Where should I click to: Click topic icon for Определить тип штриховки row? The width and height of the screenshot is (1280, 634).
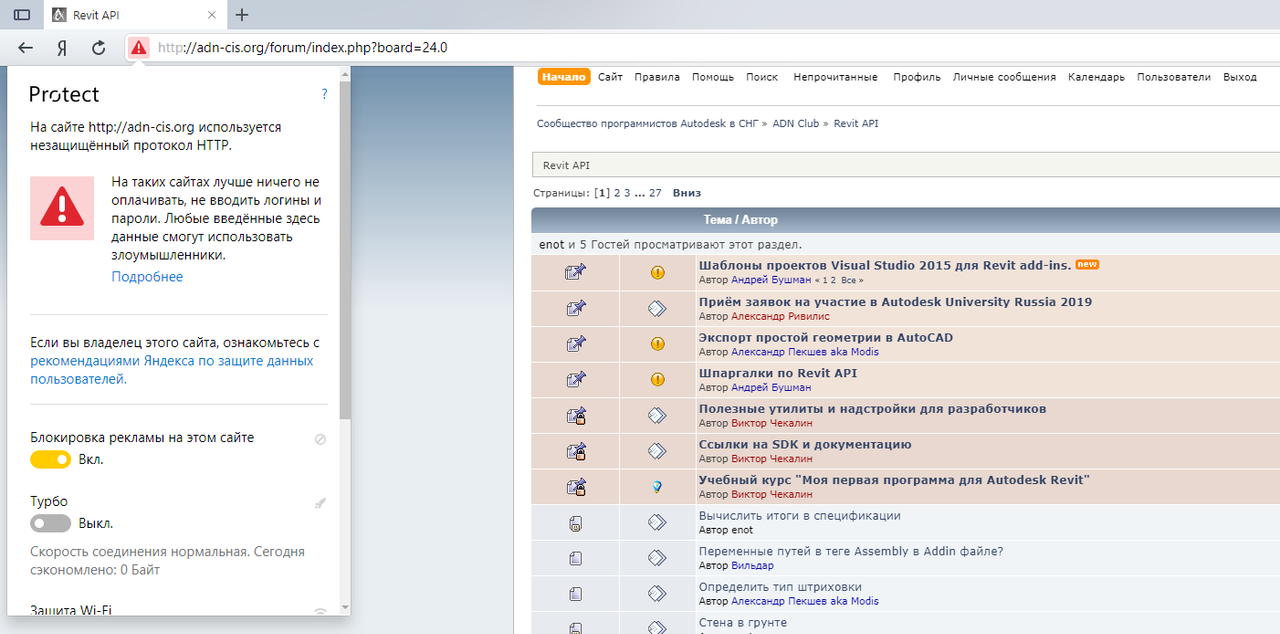click(575, 594)
